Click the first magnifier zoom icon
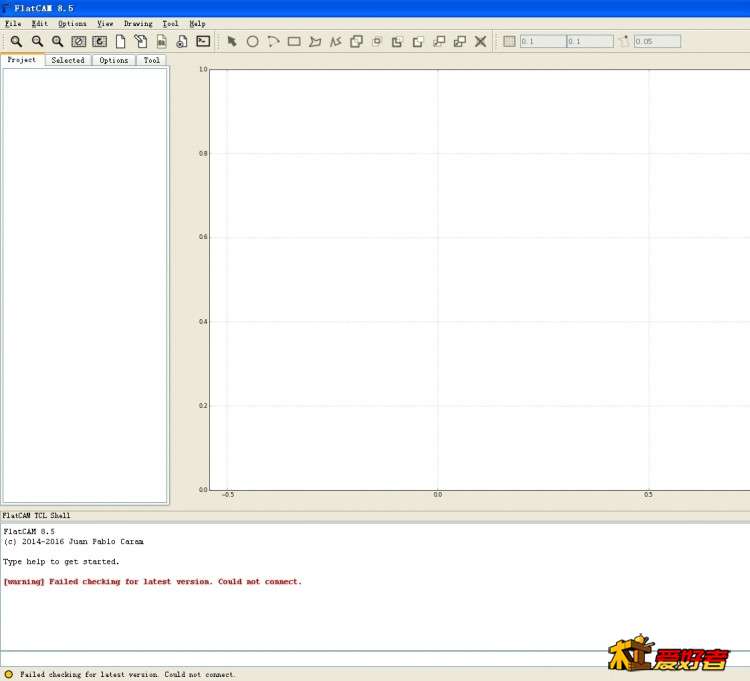 [16, 42]
